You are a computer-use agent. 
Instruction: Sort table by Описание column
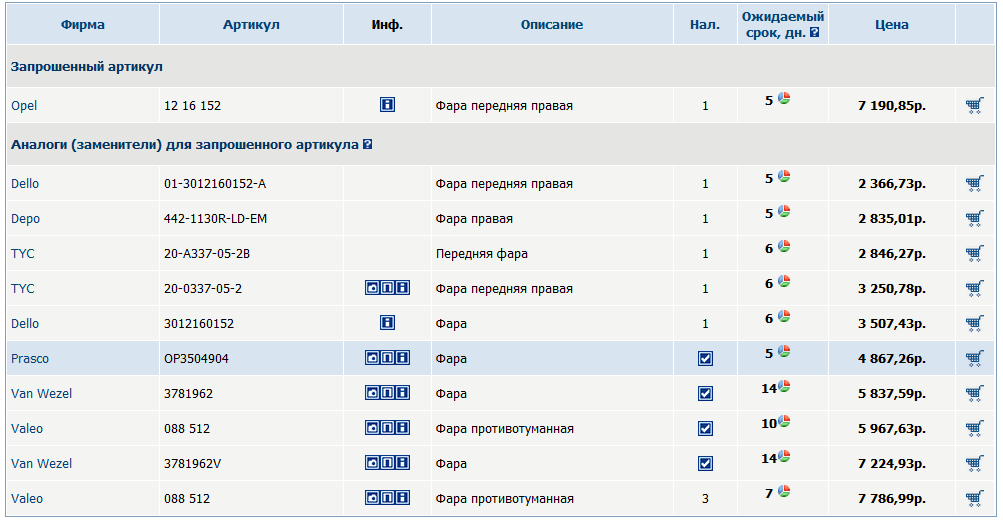551,25
